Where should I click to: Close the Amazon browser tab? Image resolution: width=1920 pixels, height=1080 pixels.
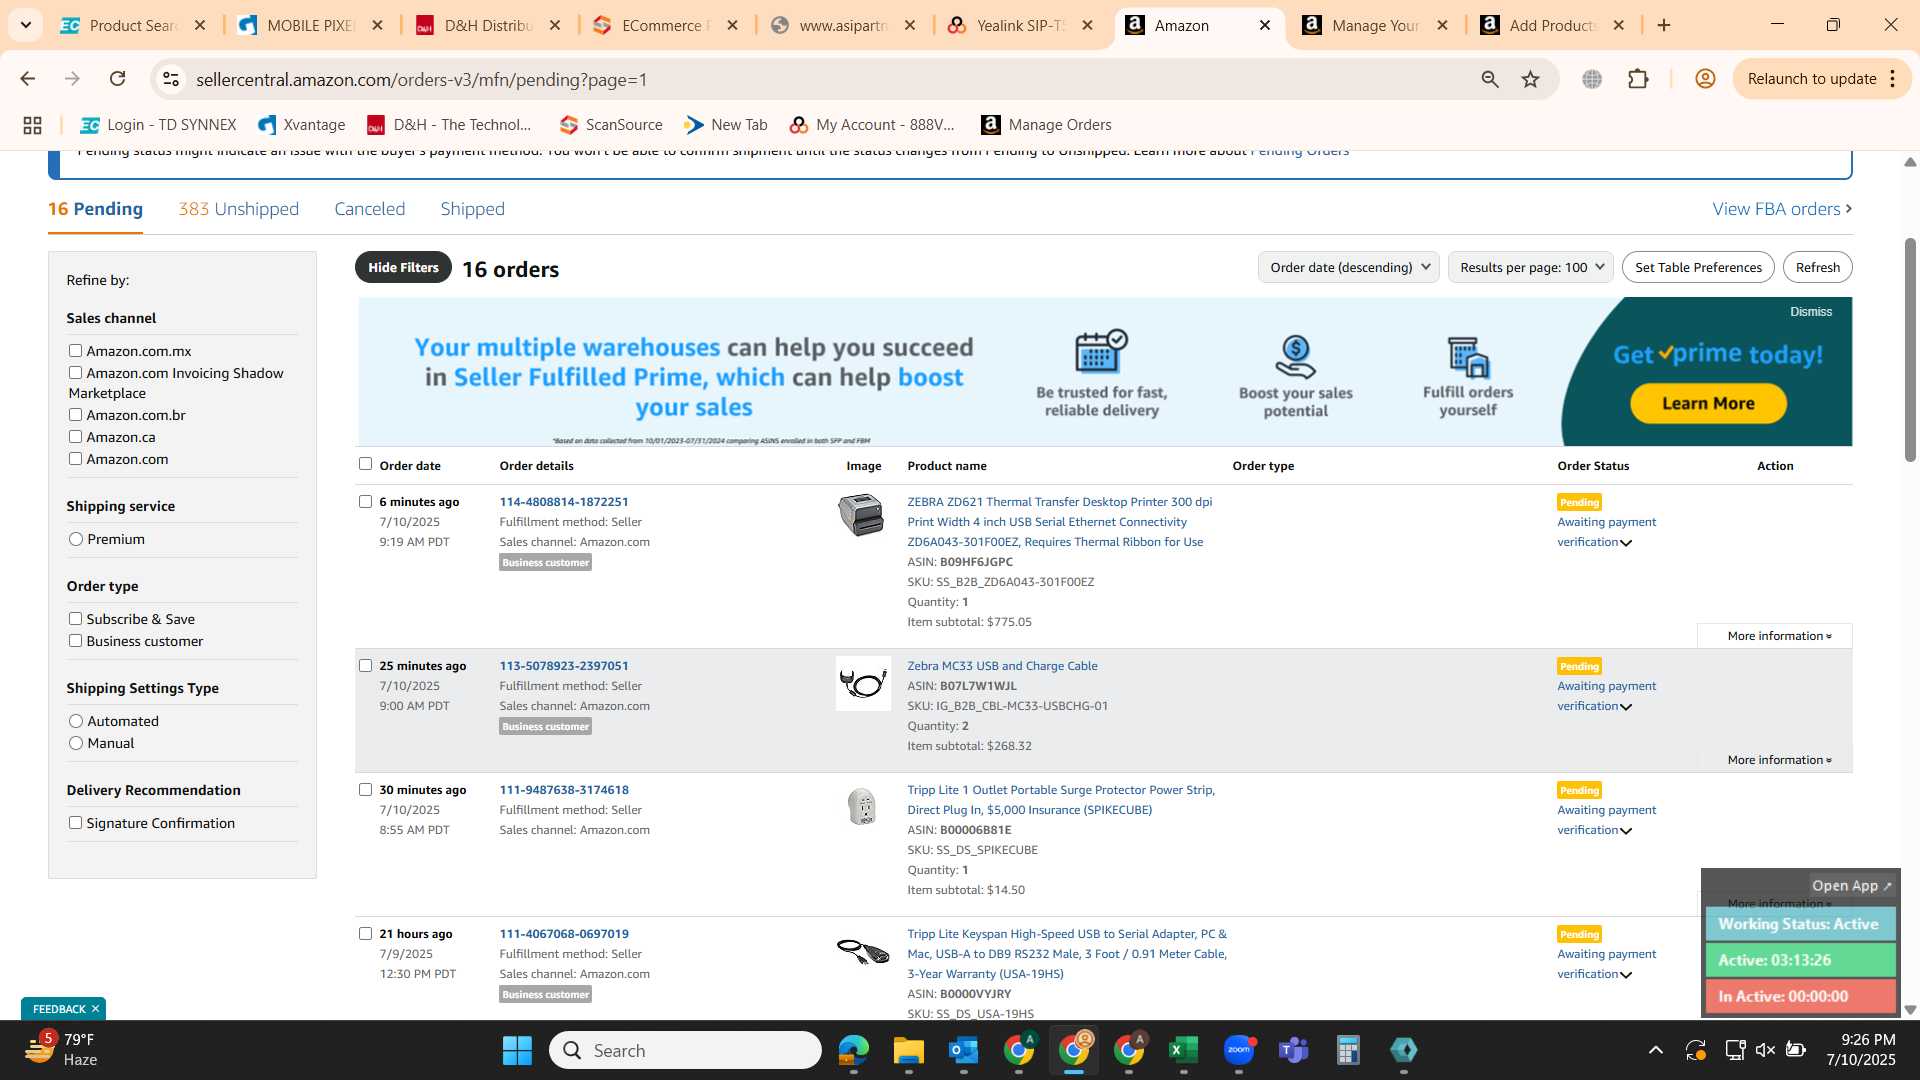coord(1265,26)
